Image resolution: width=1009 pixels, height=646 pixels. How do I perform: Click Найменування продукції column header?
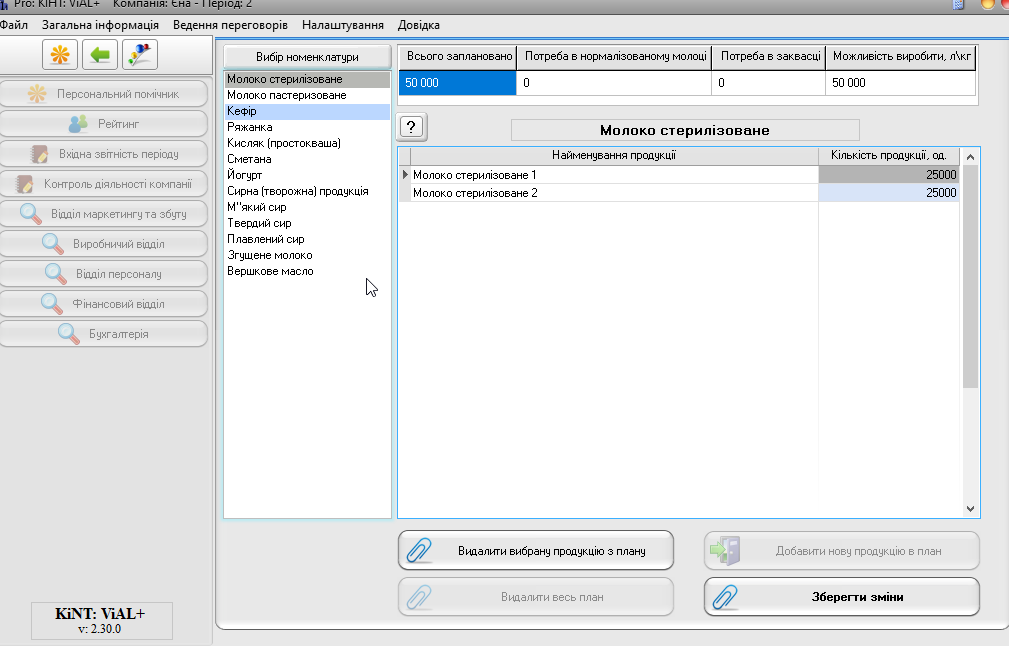pyautogui.click(x=615, y=156)
